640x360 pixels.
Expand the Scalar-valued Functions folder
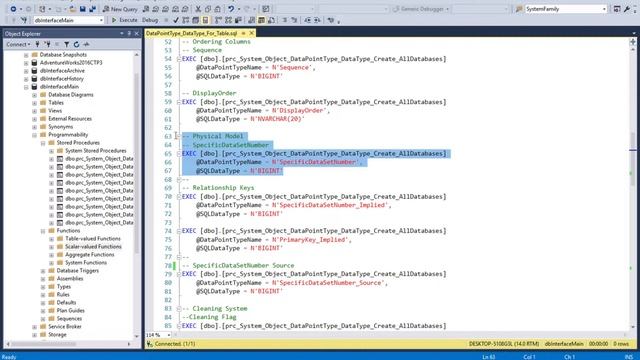(51, 247)
